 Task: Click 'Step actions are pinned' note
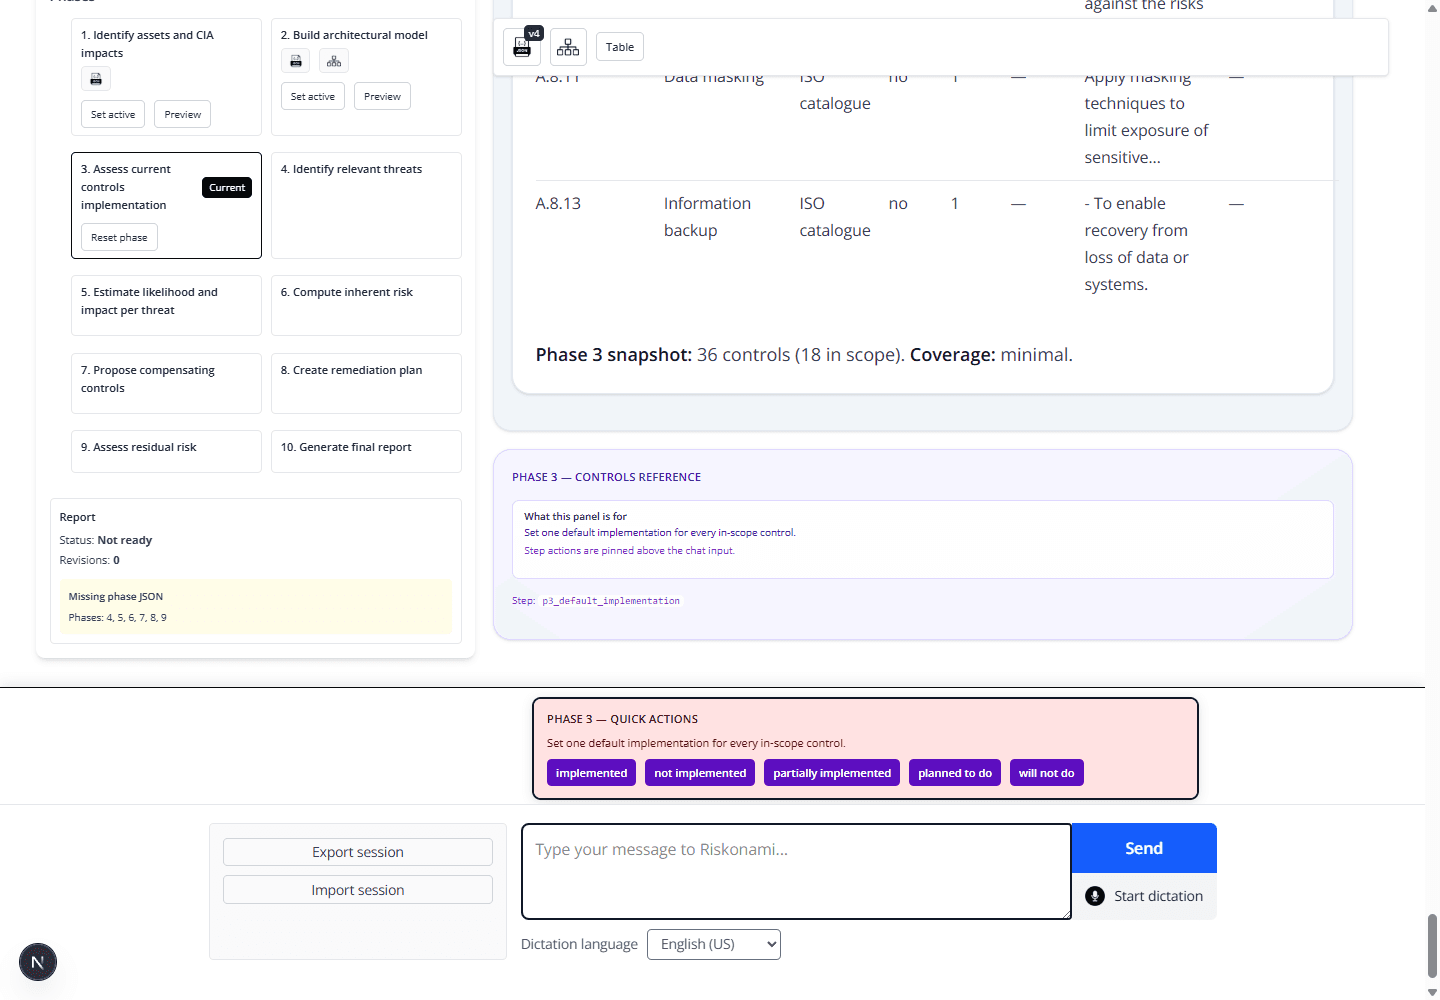(x=630, y=550)
